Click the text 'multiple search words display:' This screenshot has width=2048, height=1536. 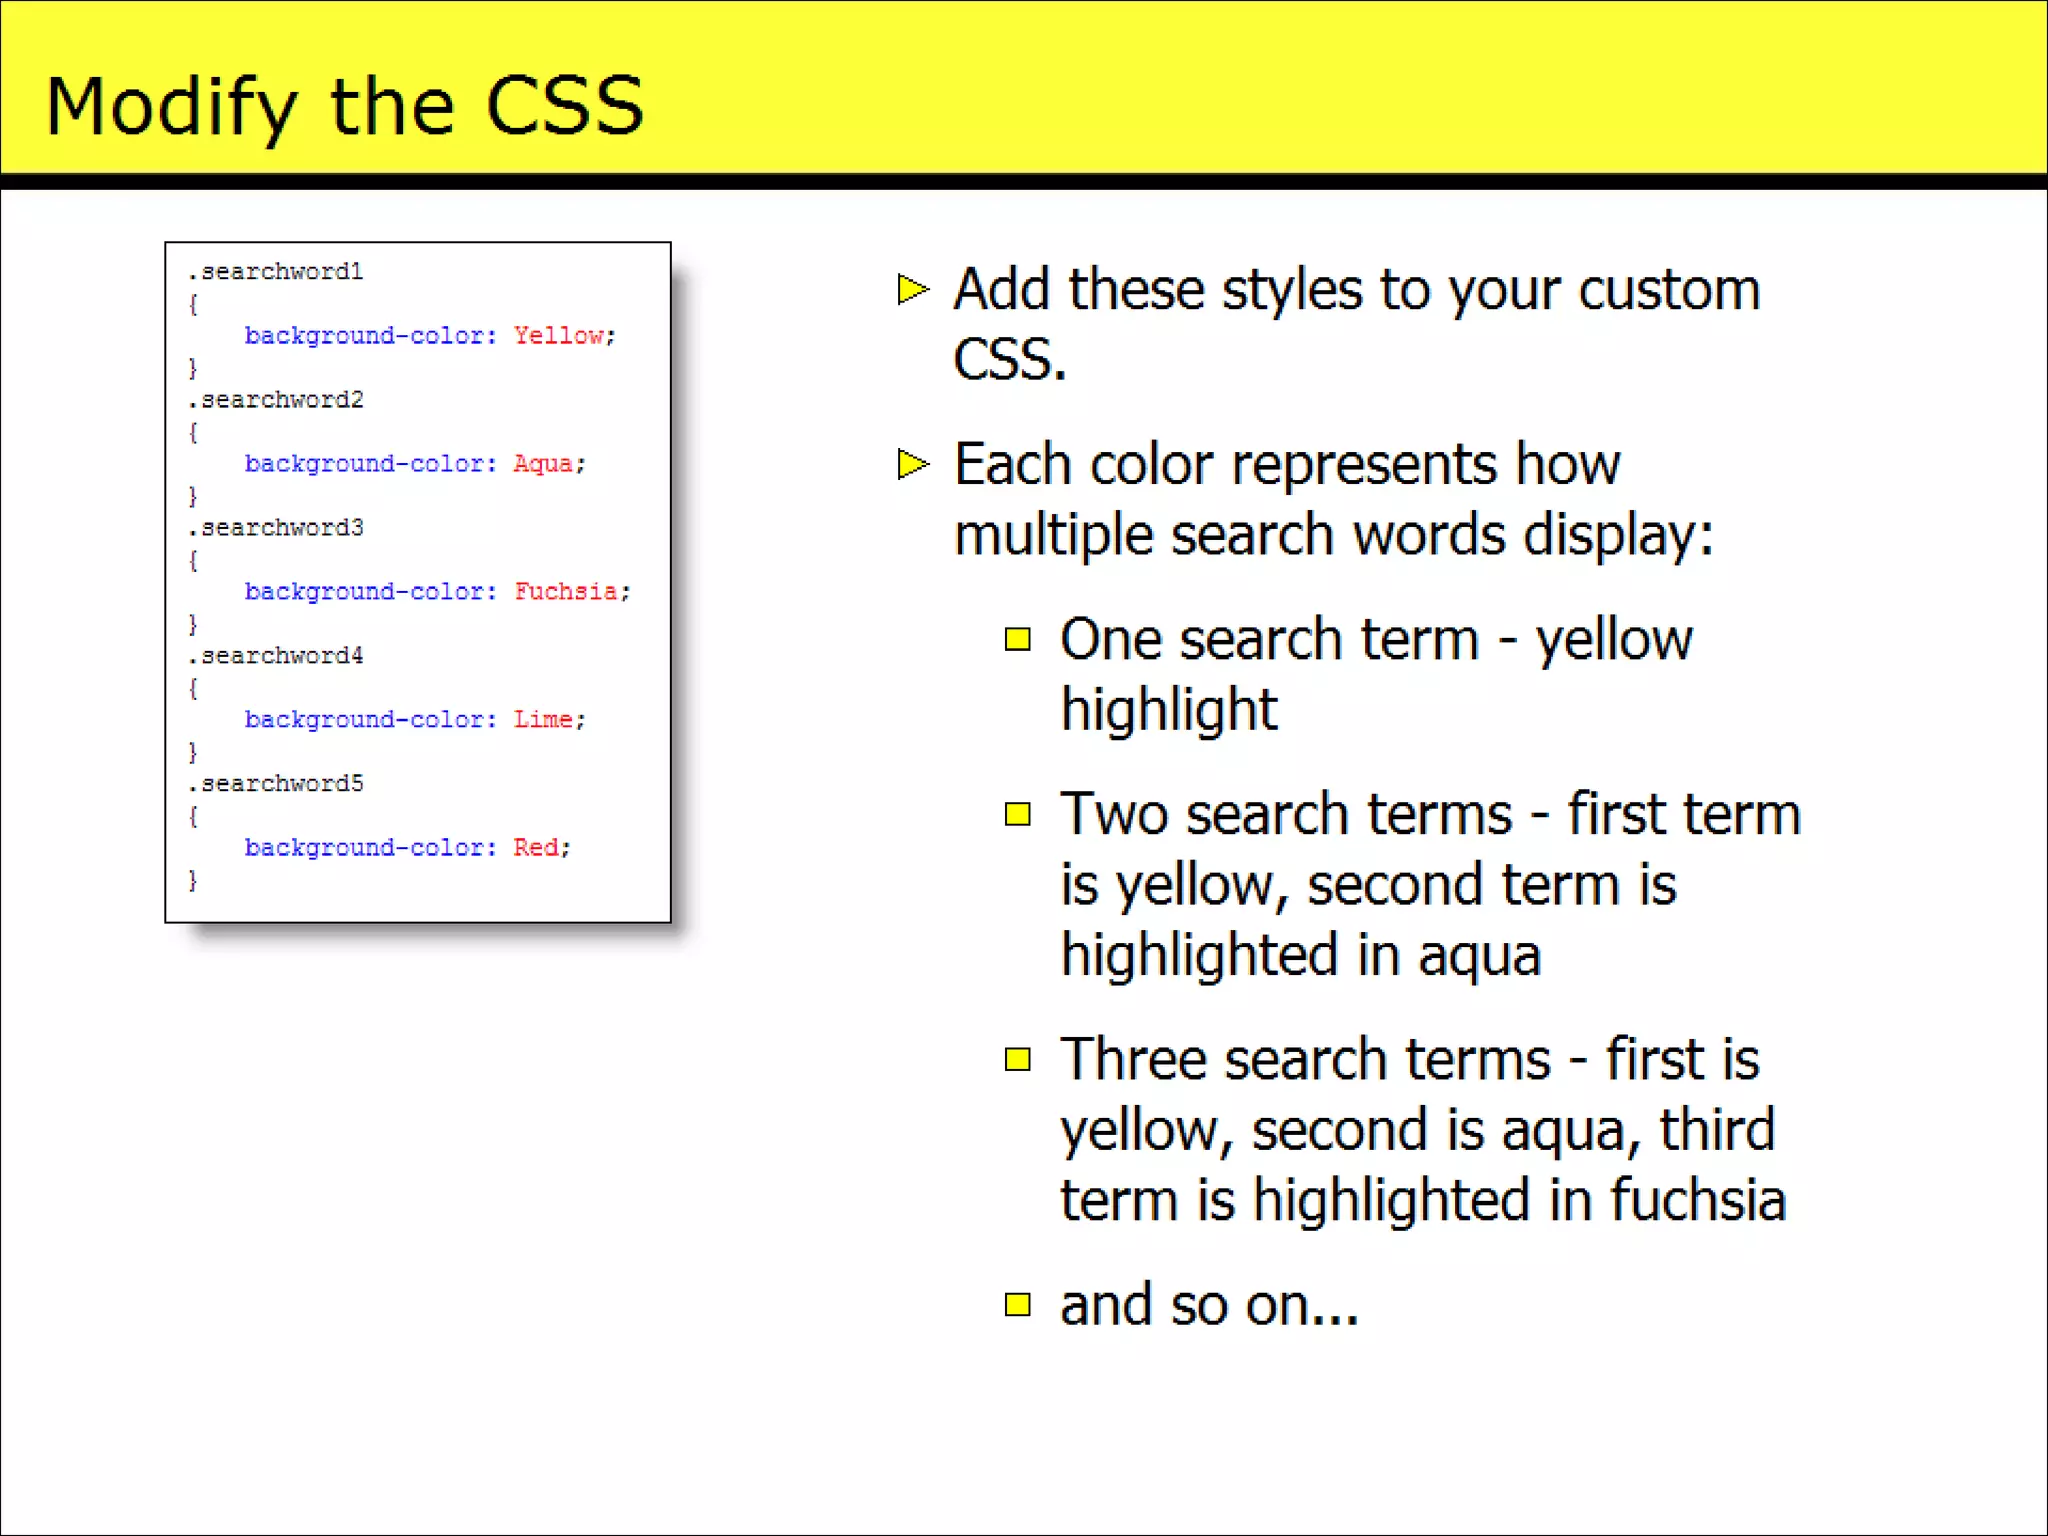[x=1333, y=535]
